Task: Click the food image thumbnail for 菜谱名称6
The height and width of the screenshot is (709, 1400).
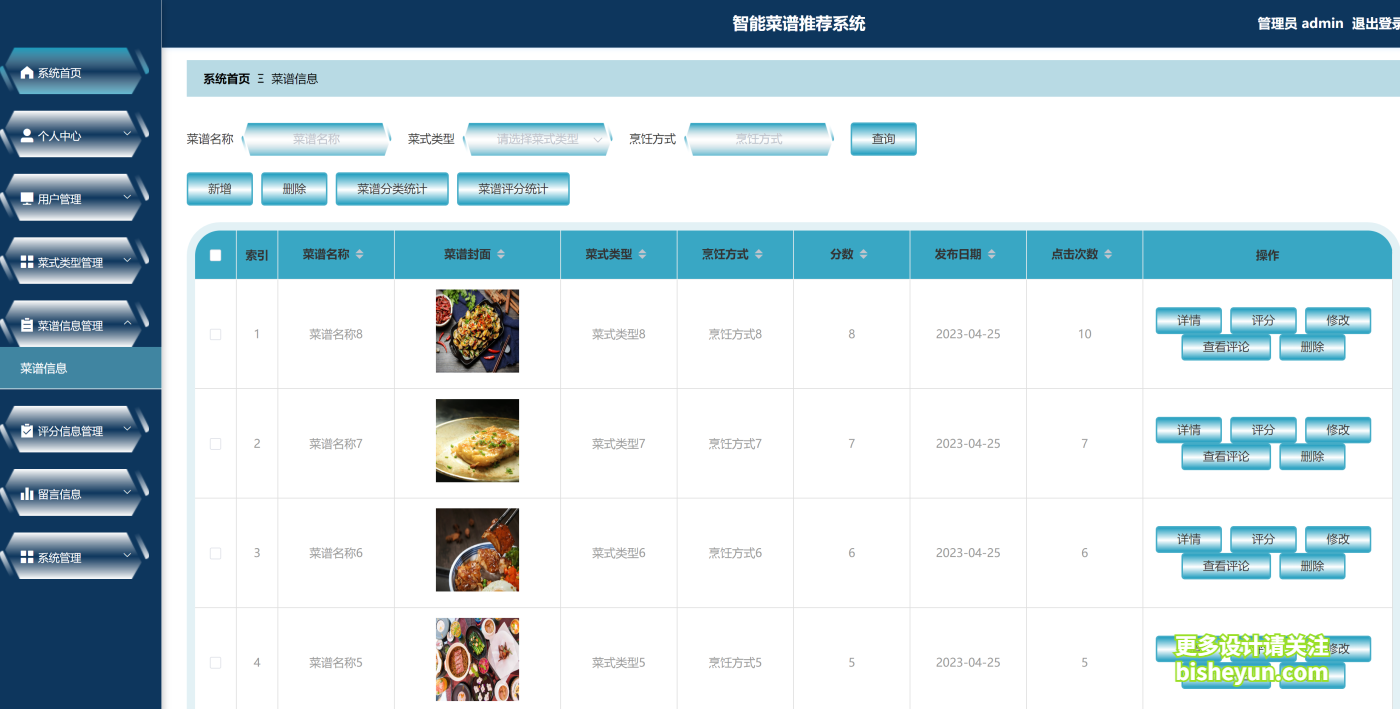Action: 477,550
